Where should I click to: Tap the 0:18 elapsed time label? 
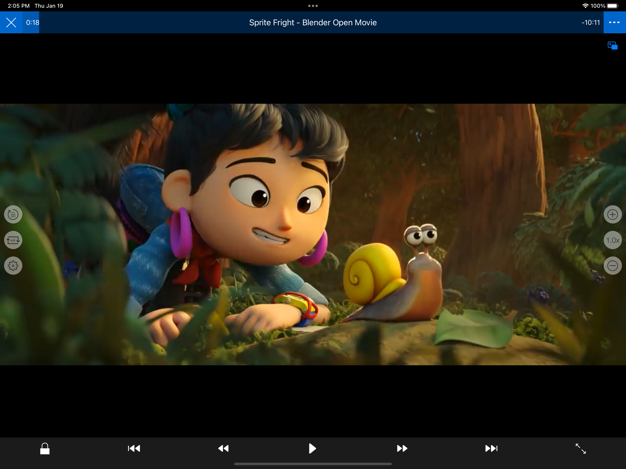(32, 22)
